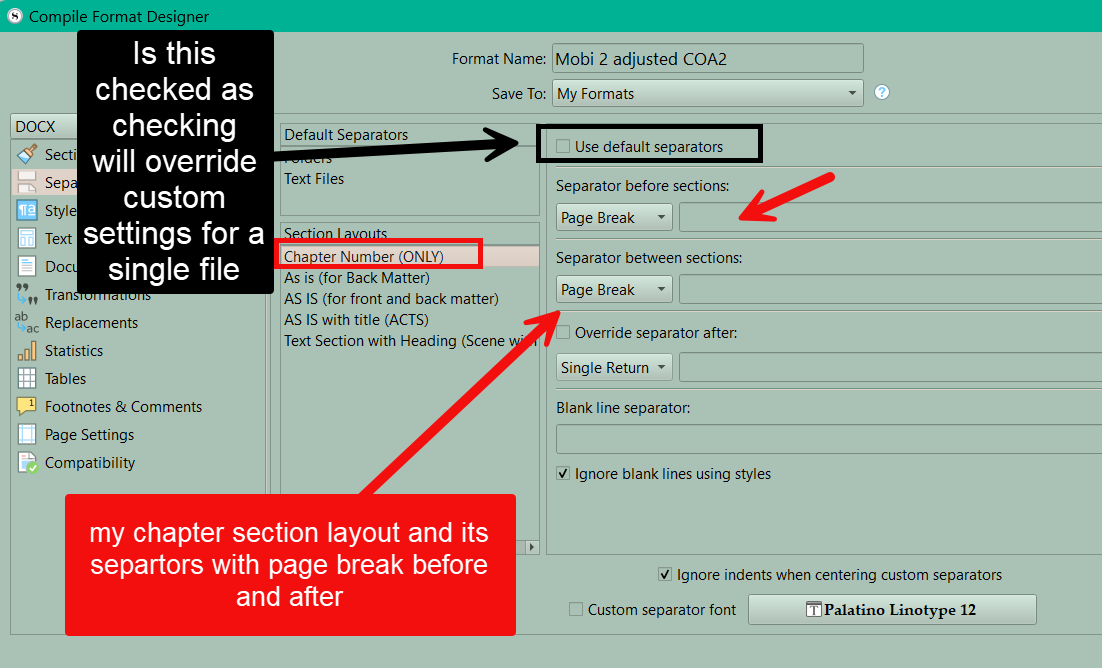The image size is (1102, 668).
Task: Select Text Files in Default Separators
Action: point(314,179)
